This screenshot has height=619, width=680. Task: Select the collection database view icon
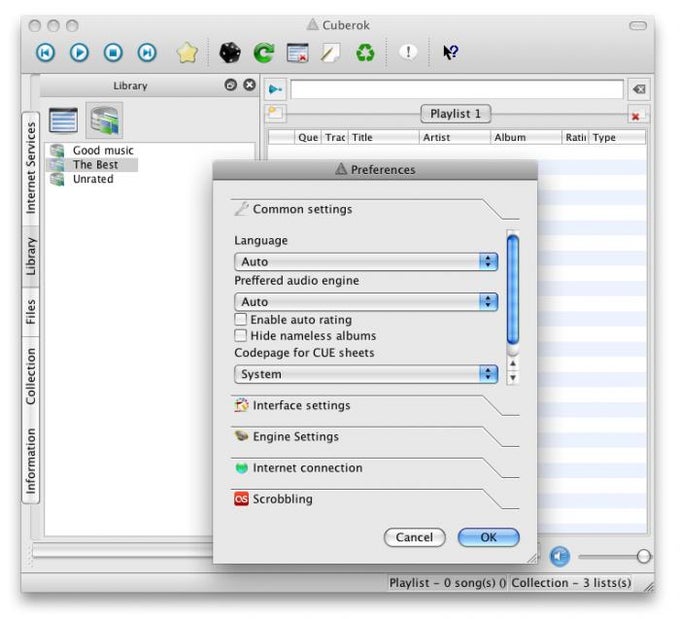[x=104, y=120]
